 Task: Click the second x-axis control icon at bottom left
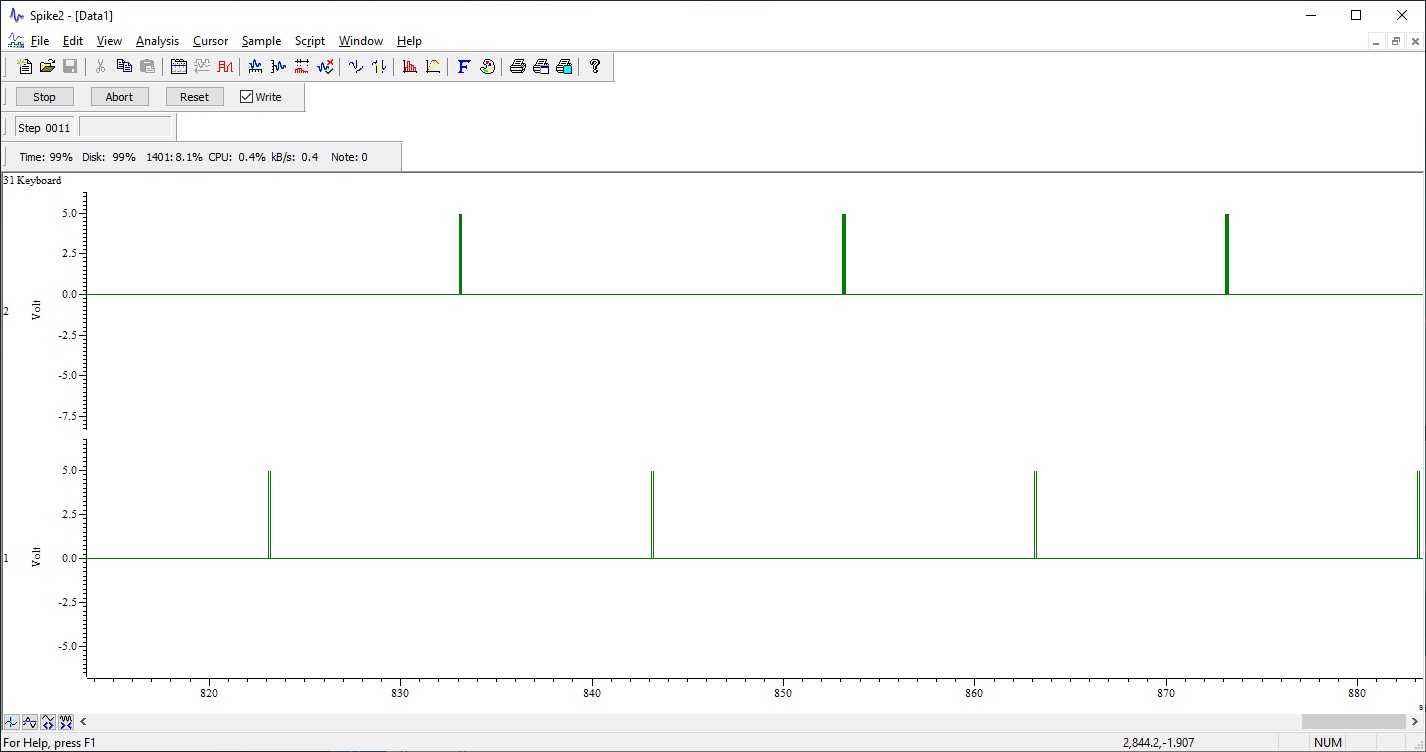pyautogui.click(x=30, y=722)
